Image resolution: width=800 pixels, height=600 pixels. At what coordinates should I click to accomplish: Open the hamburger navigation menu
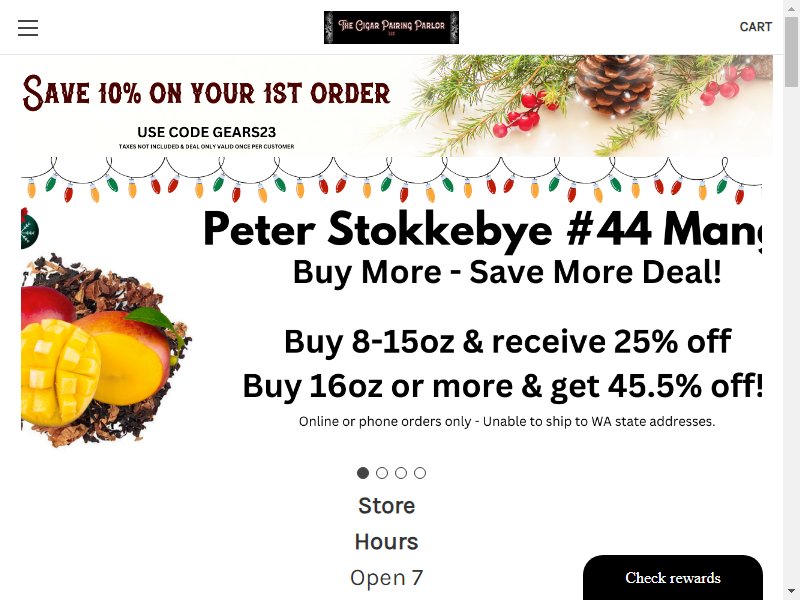[x=28, y=28]
